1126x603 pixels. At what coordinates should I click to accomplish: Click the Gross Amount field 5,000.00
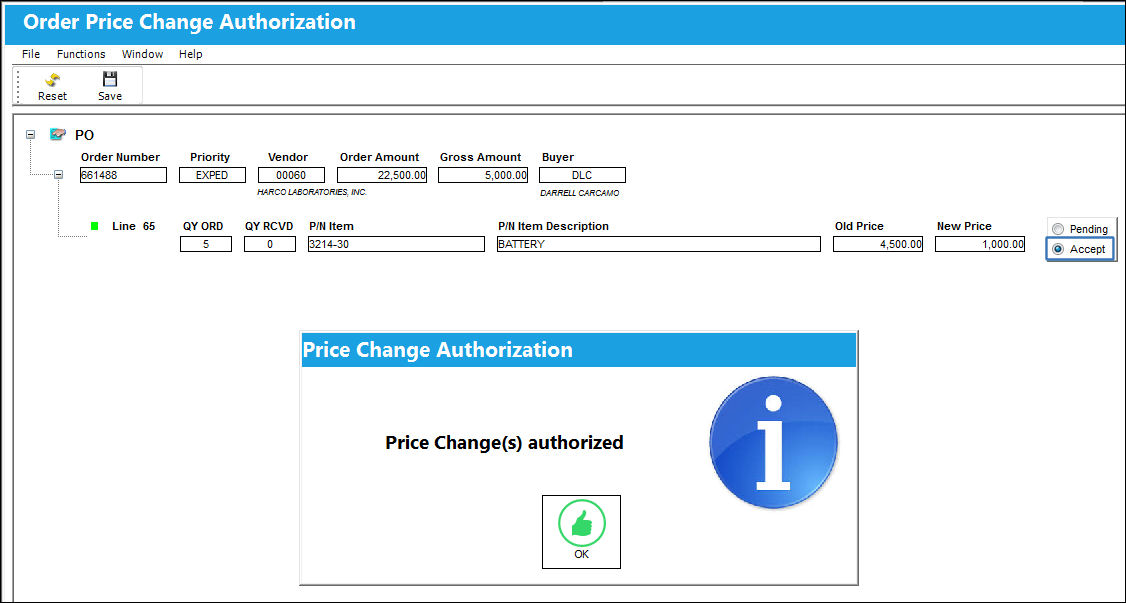(x=483, y=175)
